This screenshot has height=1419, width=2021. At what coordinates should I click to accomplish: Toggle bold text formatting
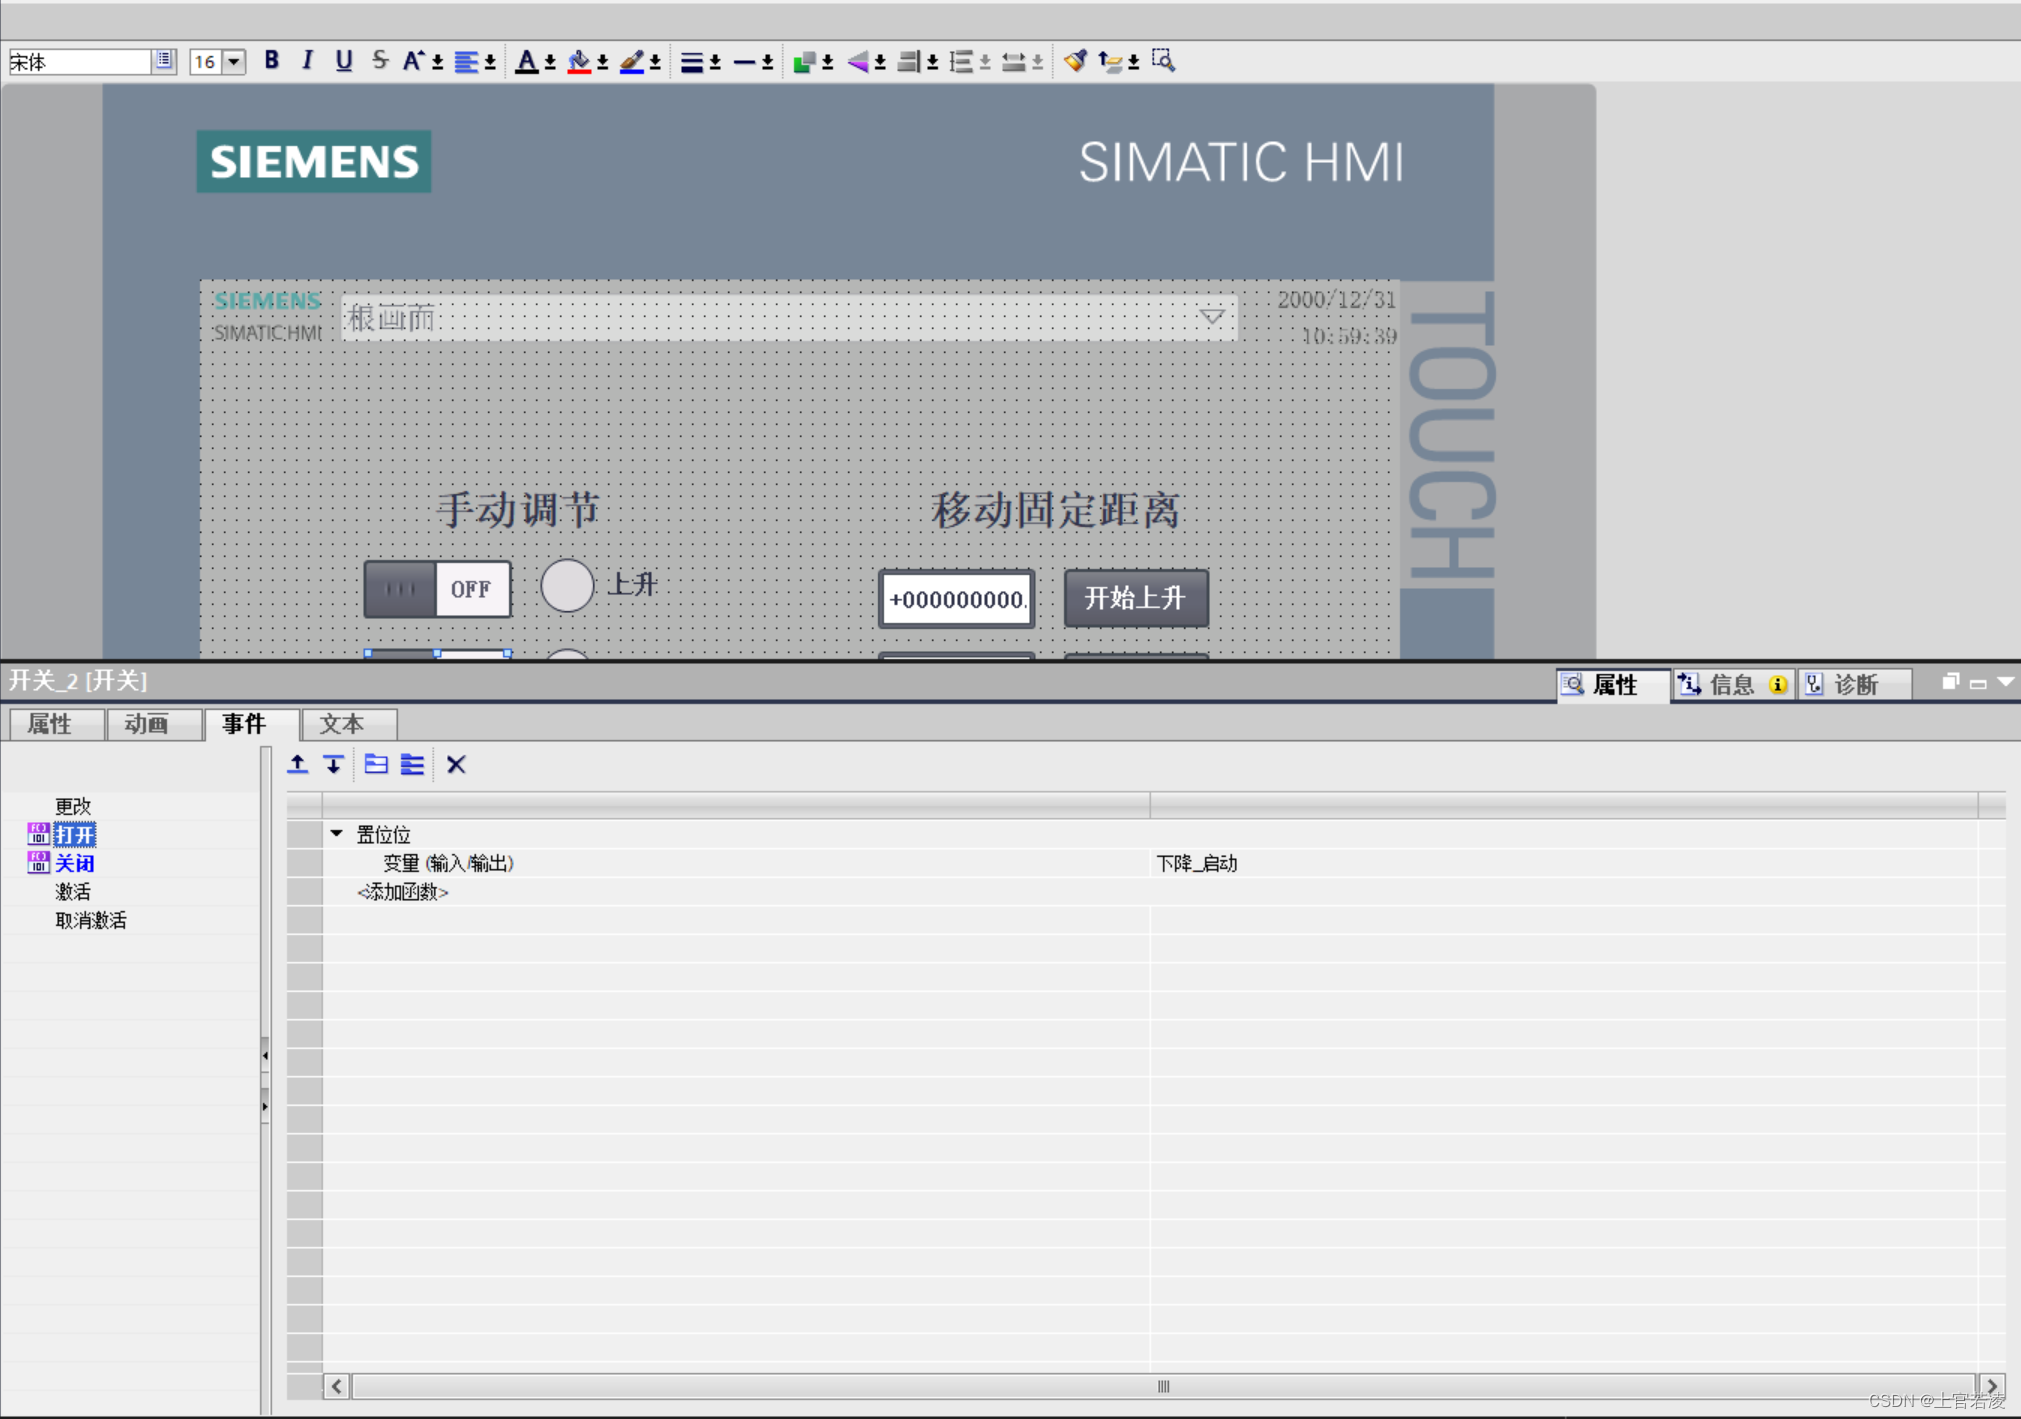(271, 61)
